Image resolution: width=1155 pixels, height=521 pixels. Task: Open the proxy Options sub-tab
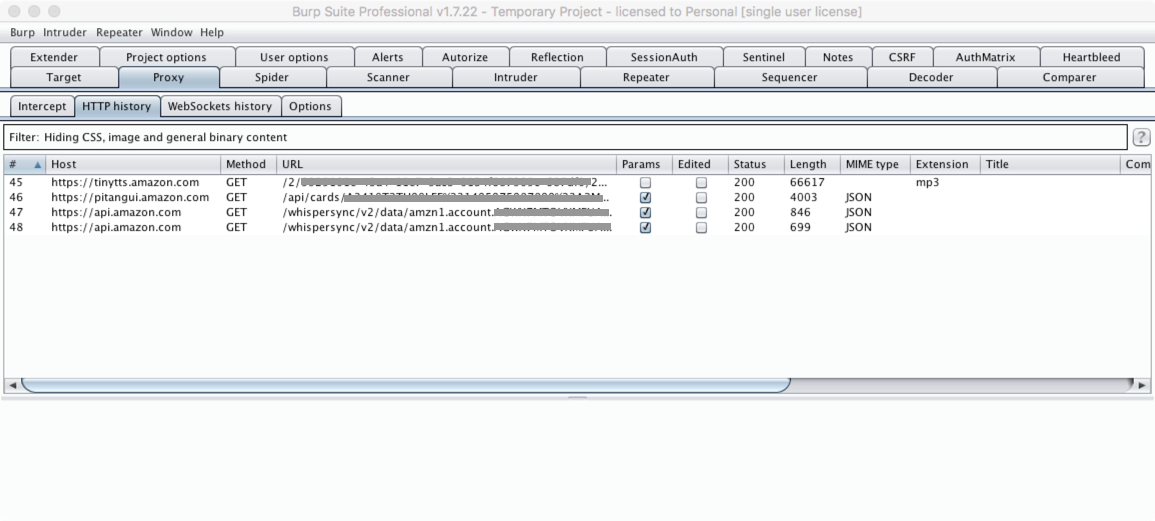click(x=310, y=106)
